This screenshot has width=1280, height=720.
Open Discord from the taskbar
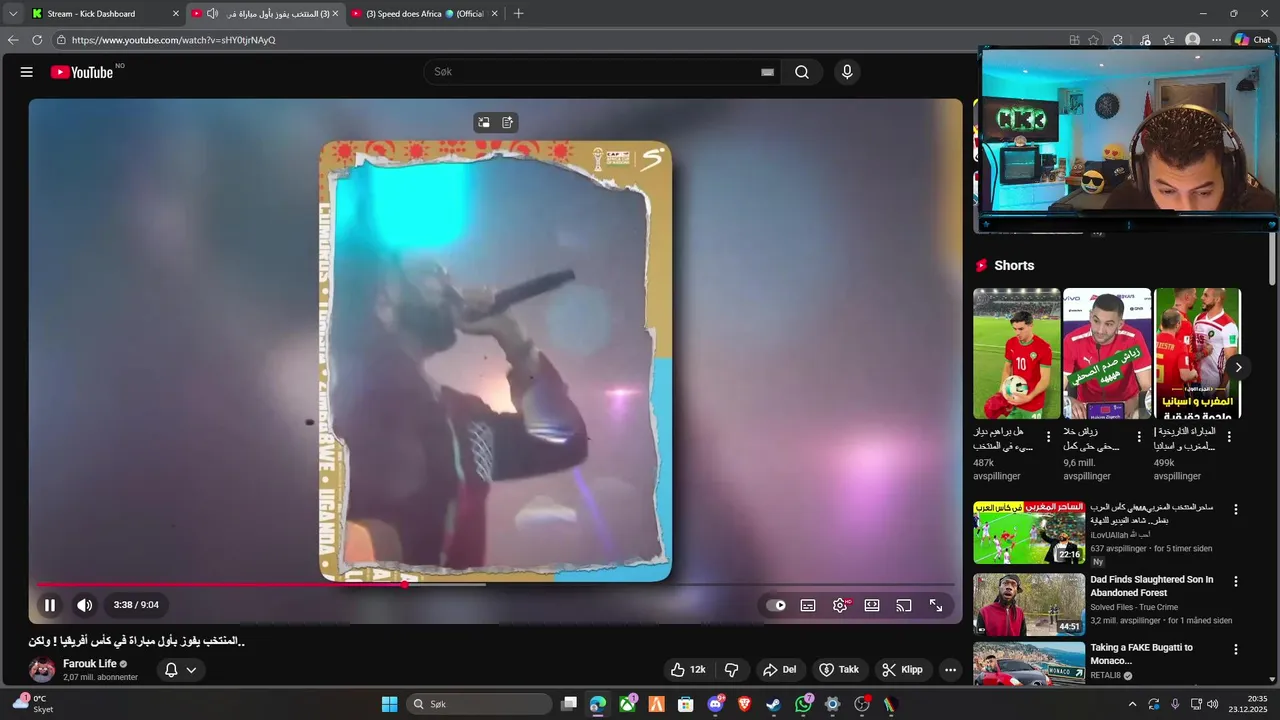(x=715, y=704)
